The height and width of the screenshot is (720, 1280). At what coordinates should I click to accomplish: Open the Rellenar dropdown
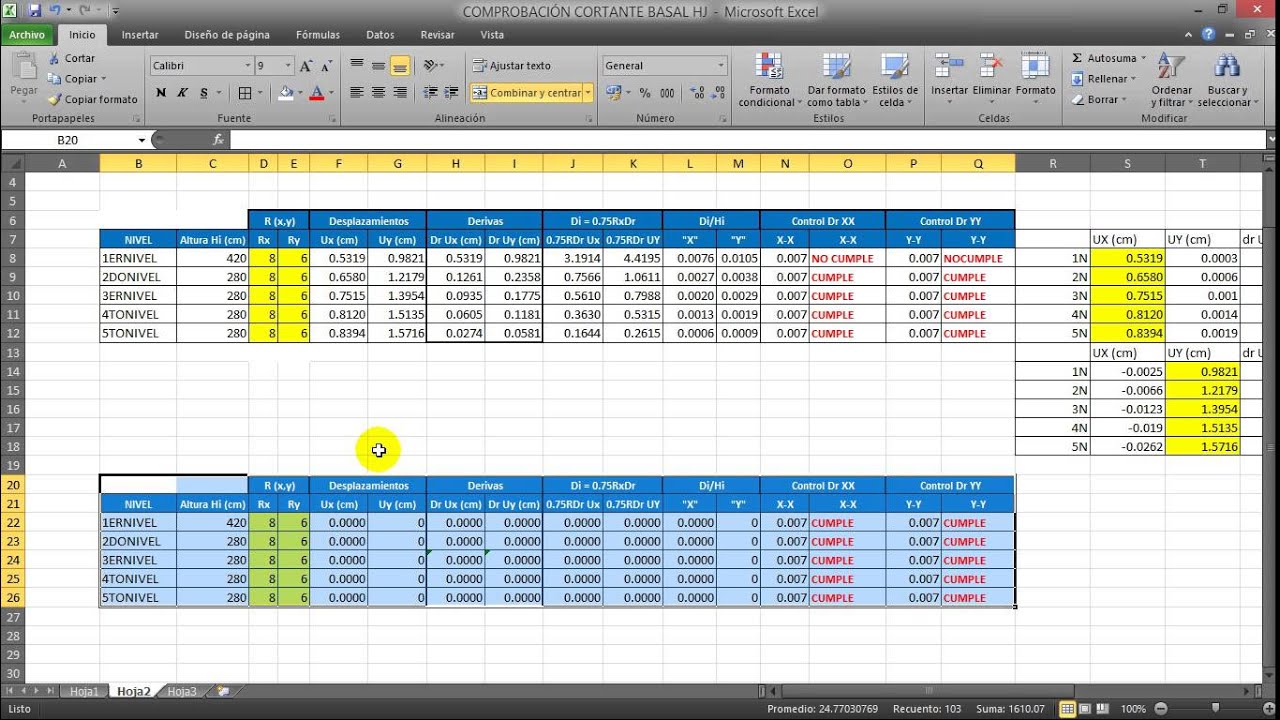(1104, 79)
